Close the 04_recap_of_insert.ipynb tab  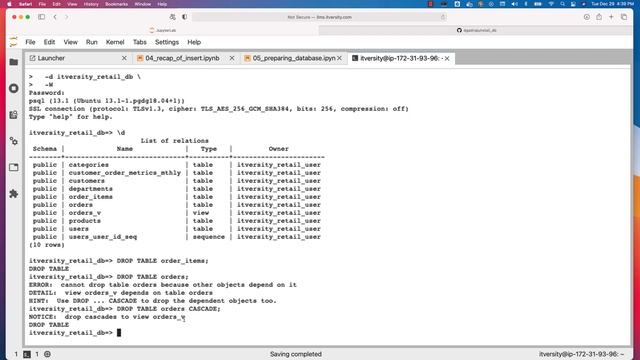(232, 58)
